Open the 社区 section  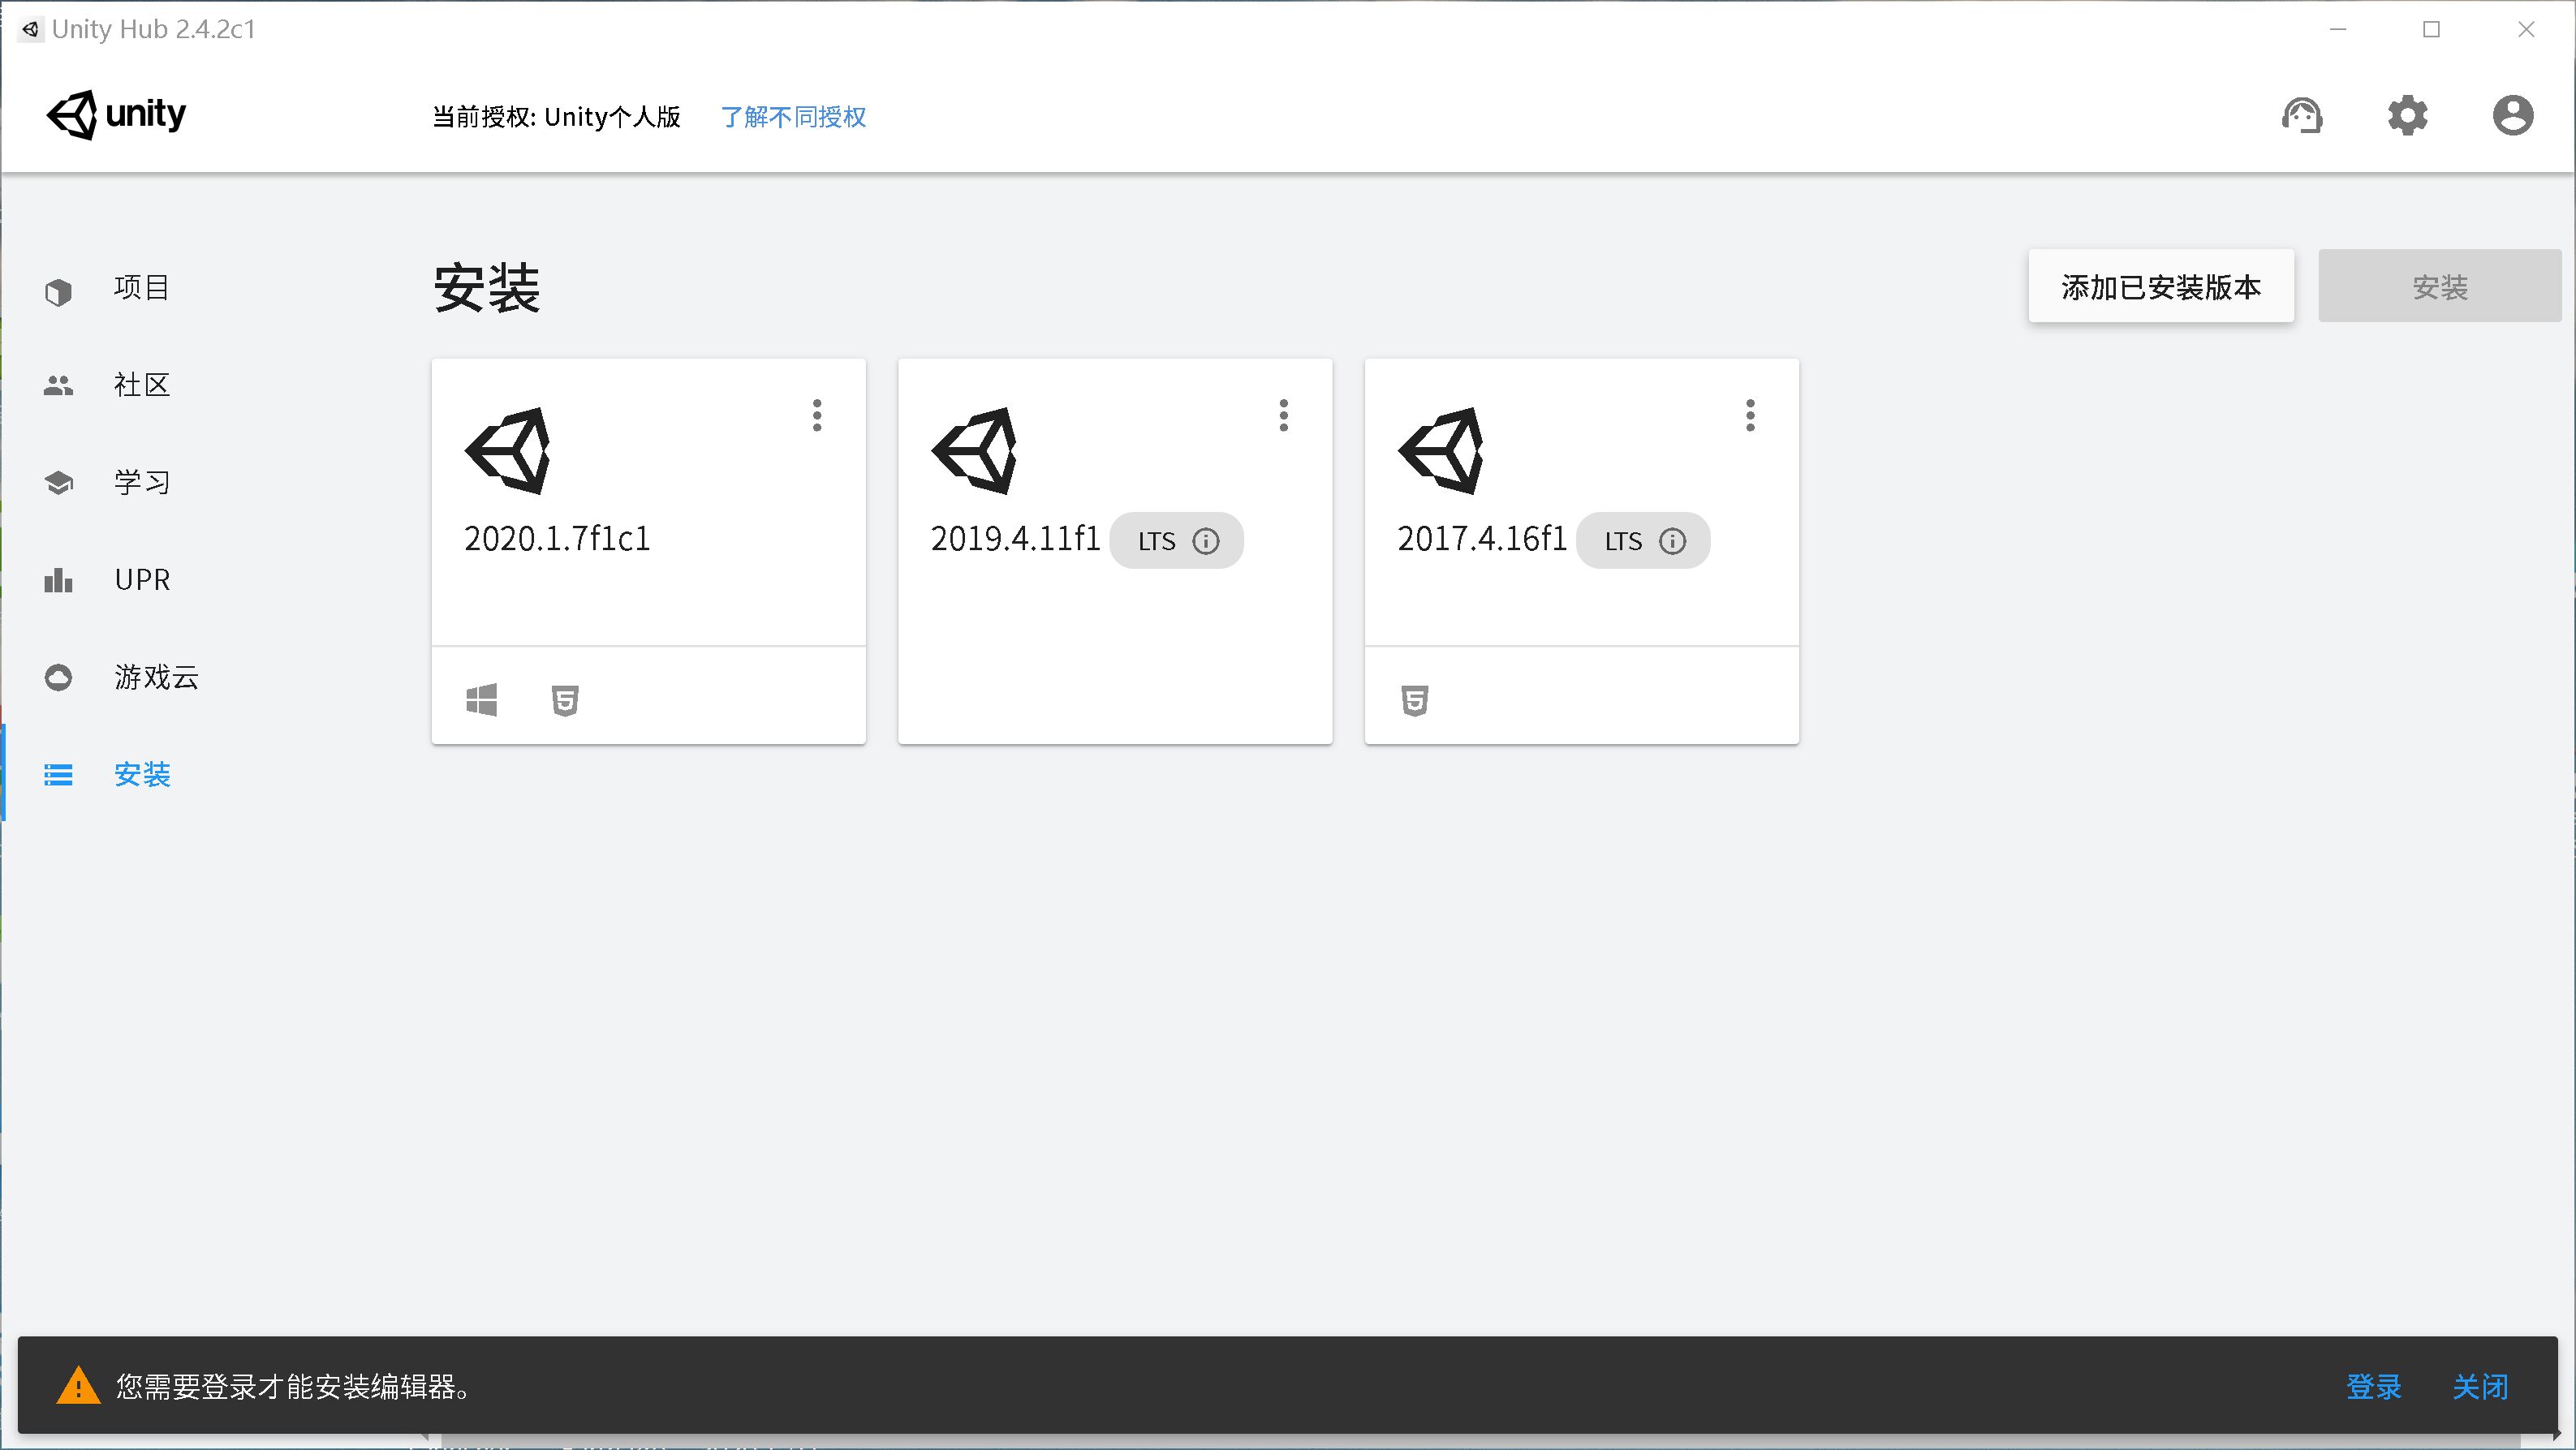tap(142, 385)
